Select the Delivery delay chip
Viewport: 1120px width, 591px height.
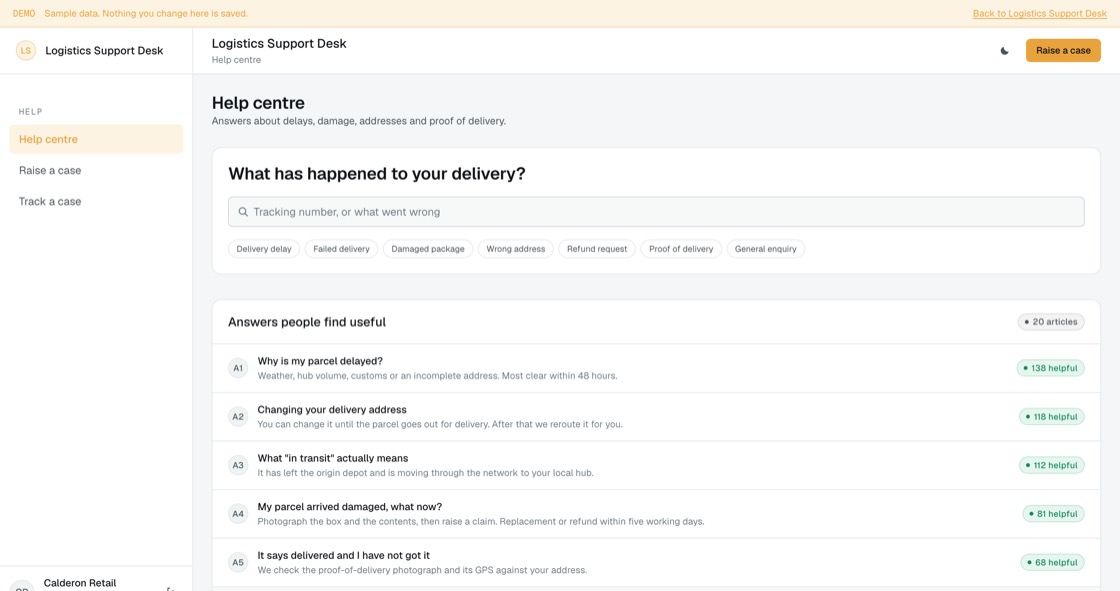tap(264, 249)
